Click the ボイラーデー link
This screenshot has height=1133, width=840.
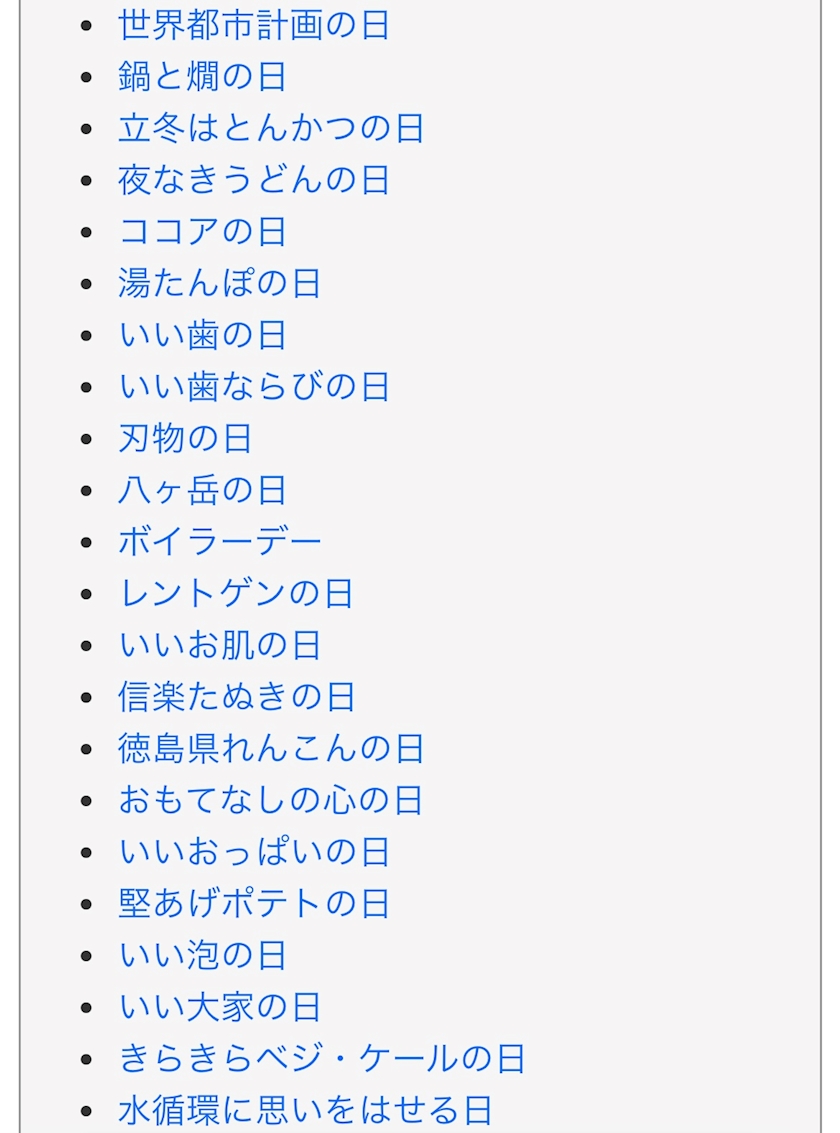(220, 542)
